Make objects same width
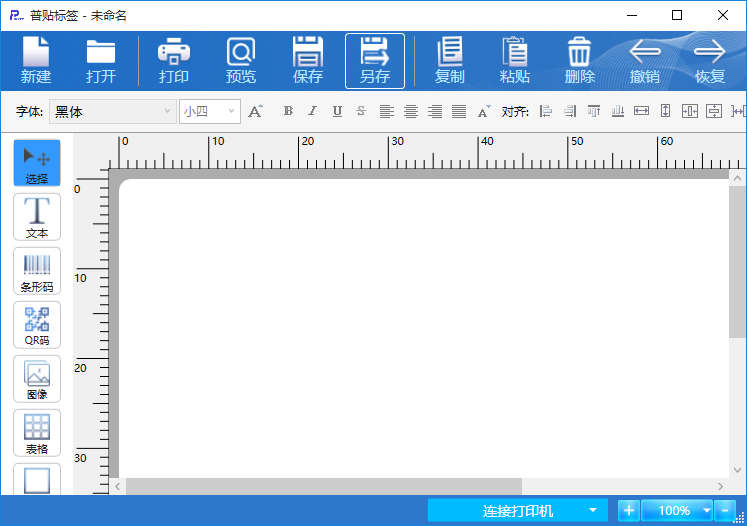Viewport: 747px width, 526px height. tap(642, 111)
